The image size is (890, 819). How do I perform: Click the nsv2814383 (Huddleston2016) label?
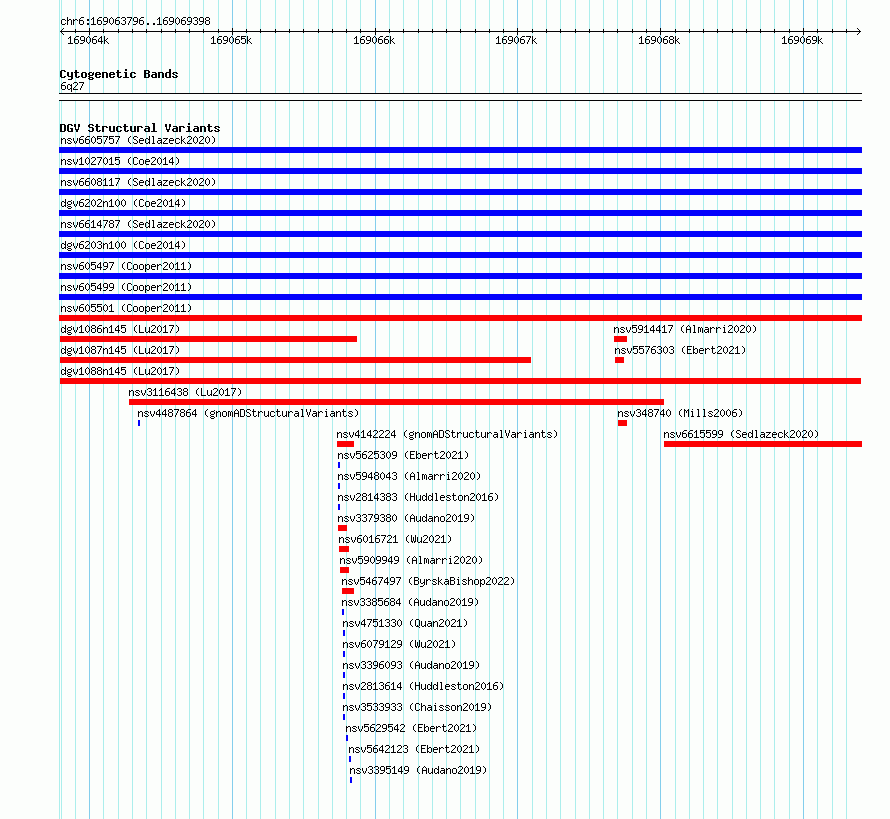[x=418, y=497]
